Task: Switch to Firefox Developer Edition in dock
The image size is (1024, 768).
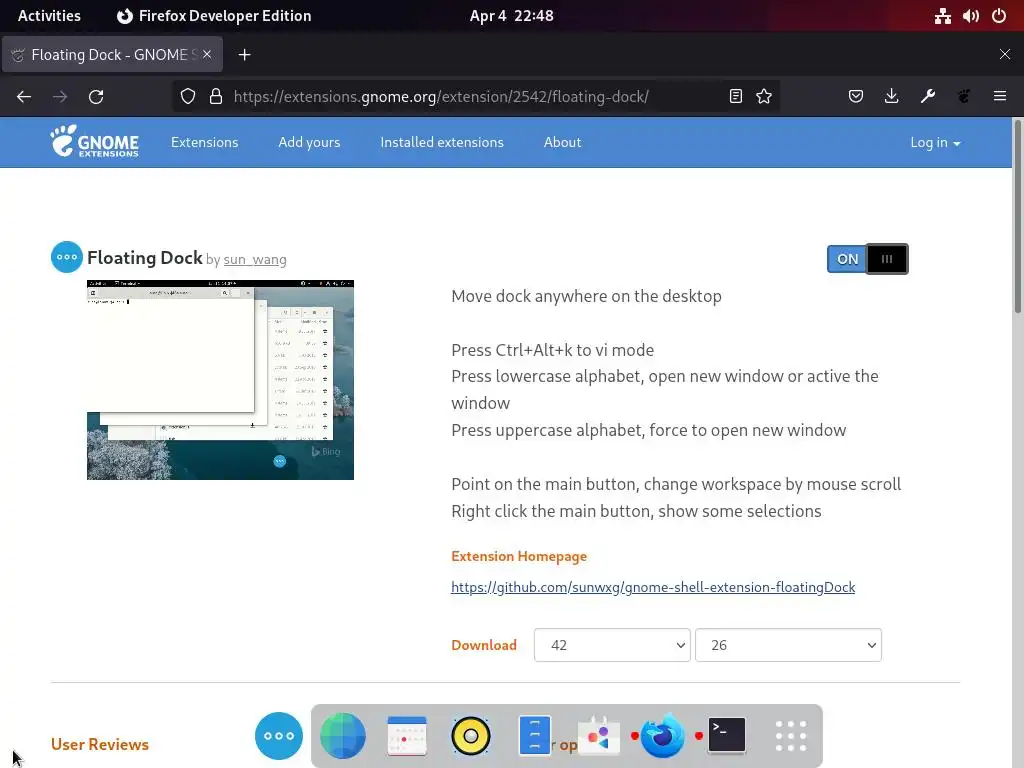Action: pos(663,736)
